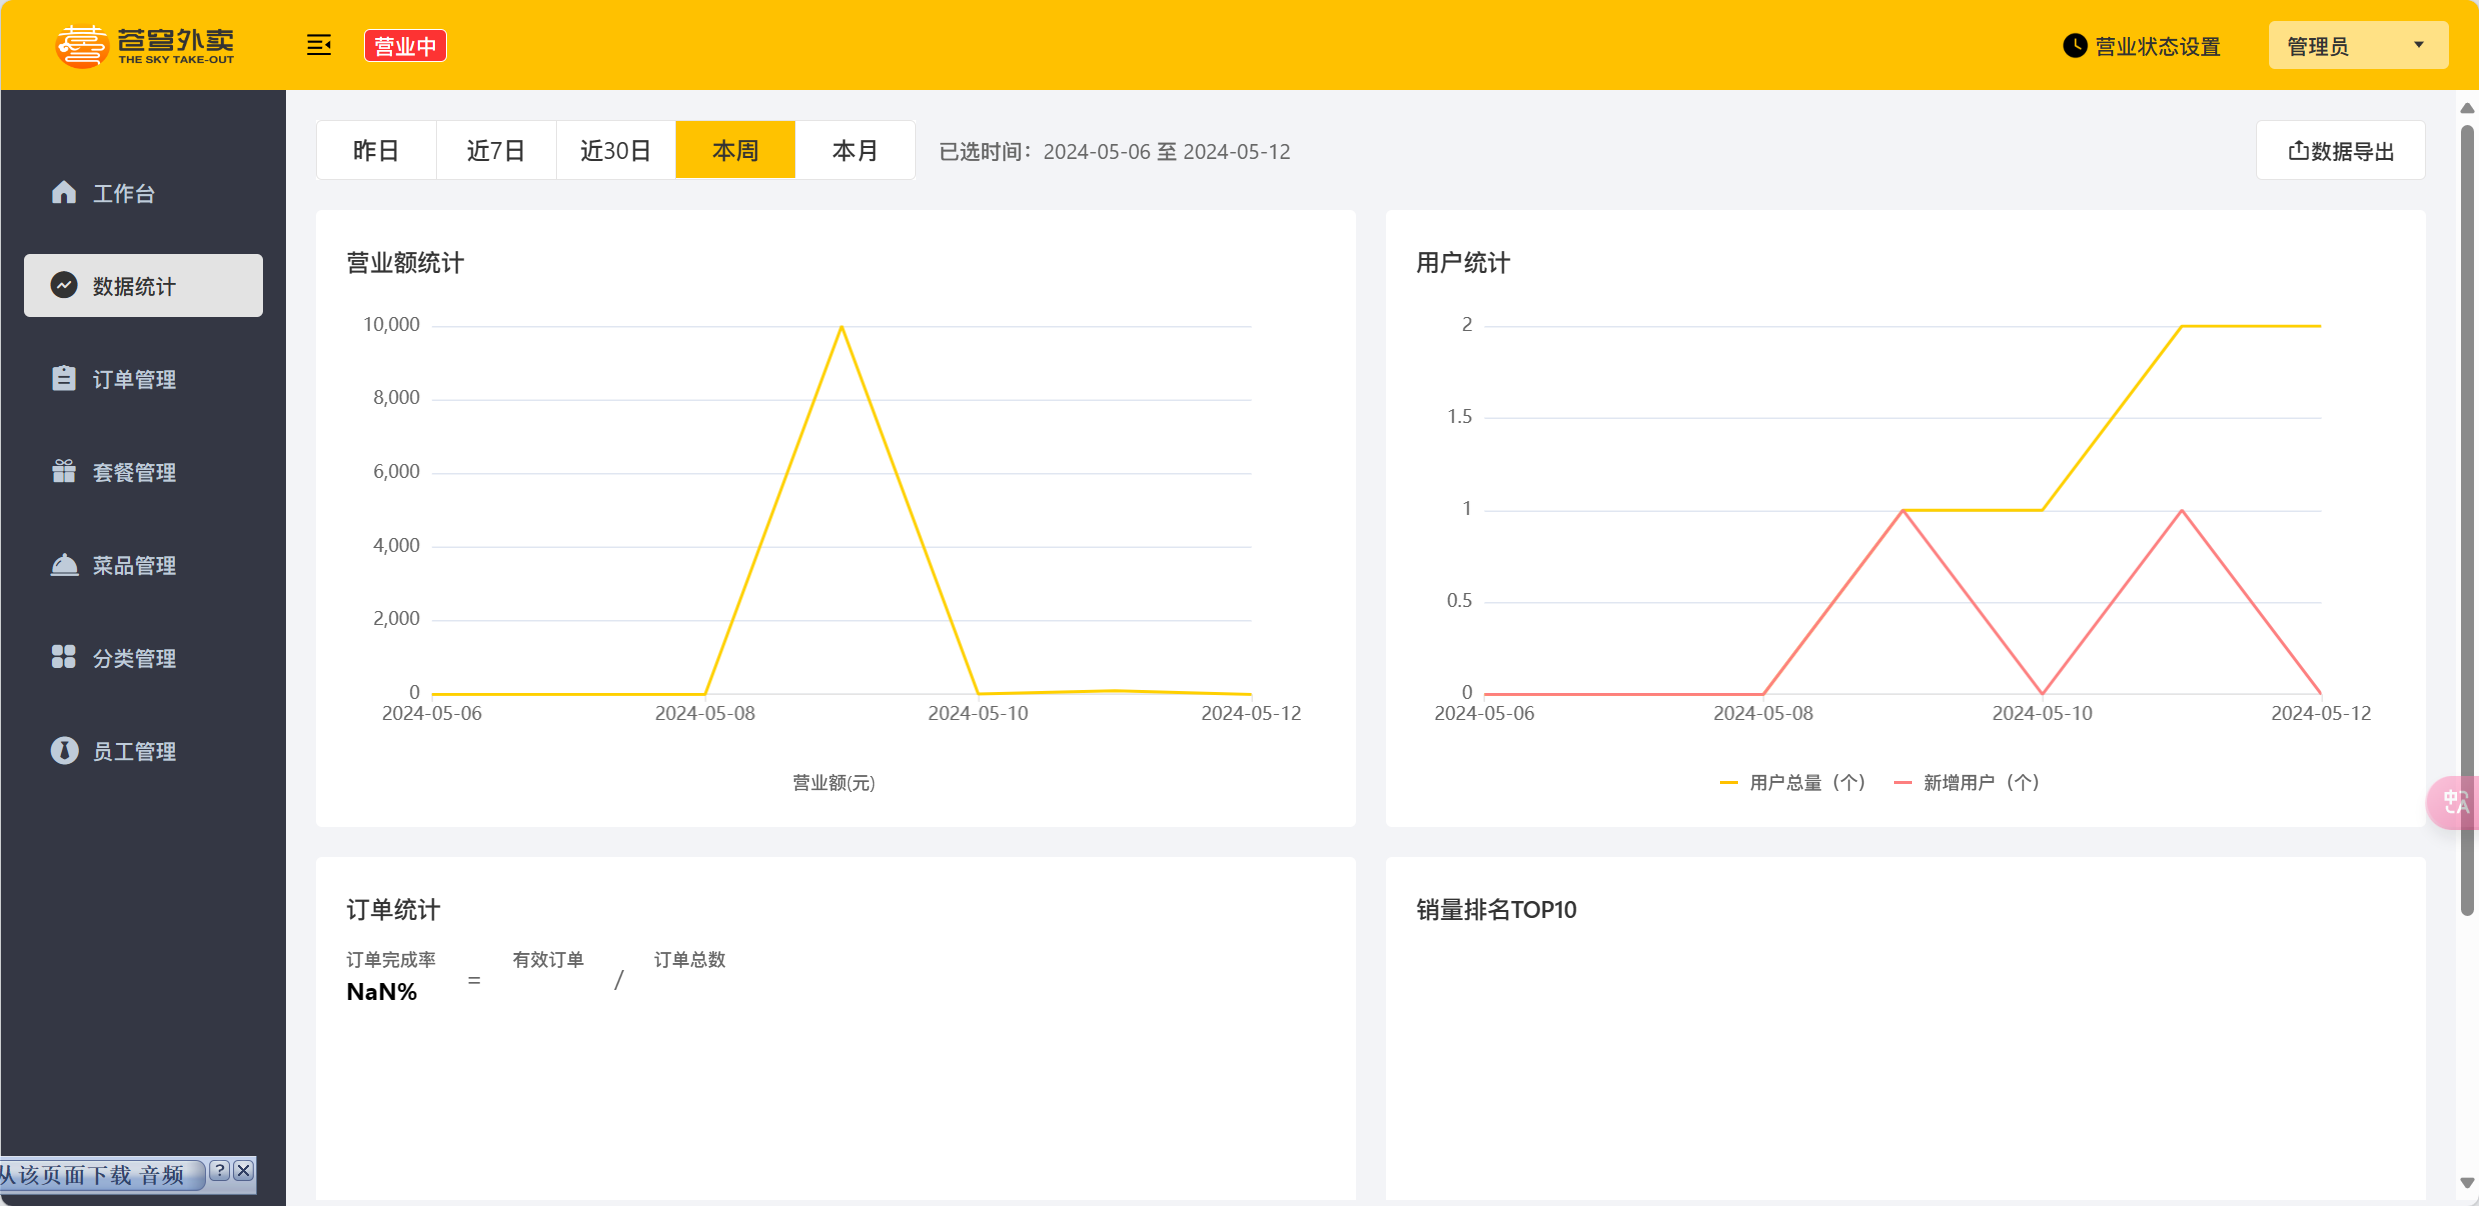Close the audio download bar at bottom-left

[243, 1171]
